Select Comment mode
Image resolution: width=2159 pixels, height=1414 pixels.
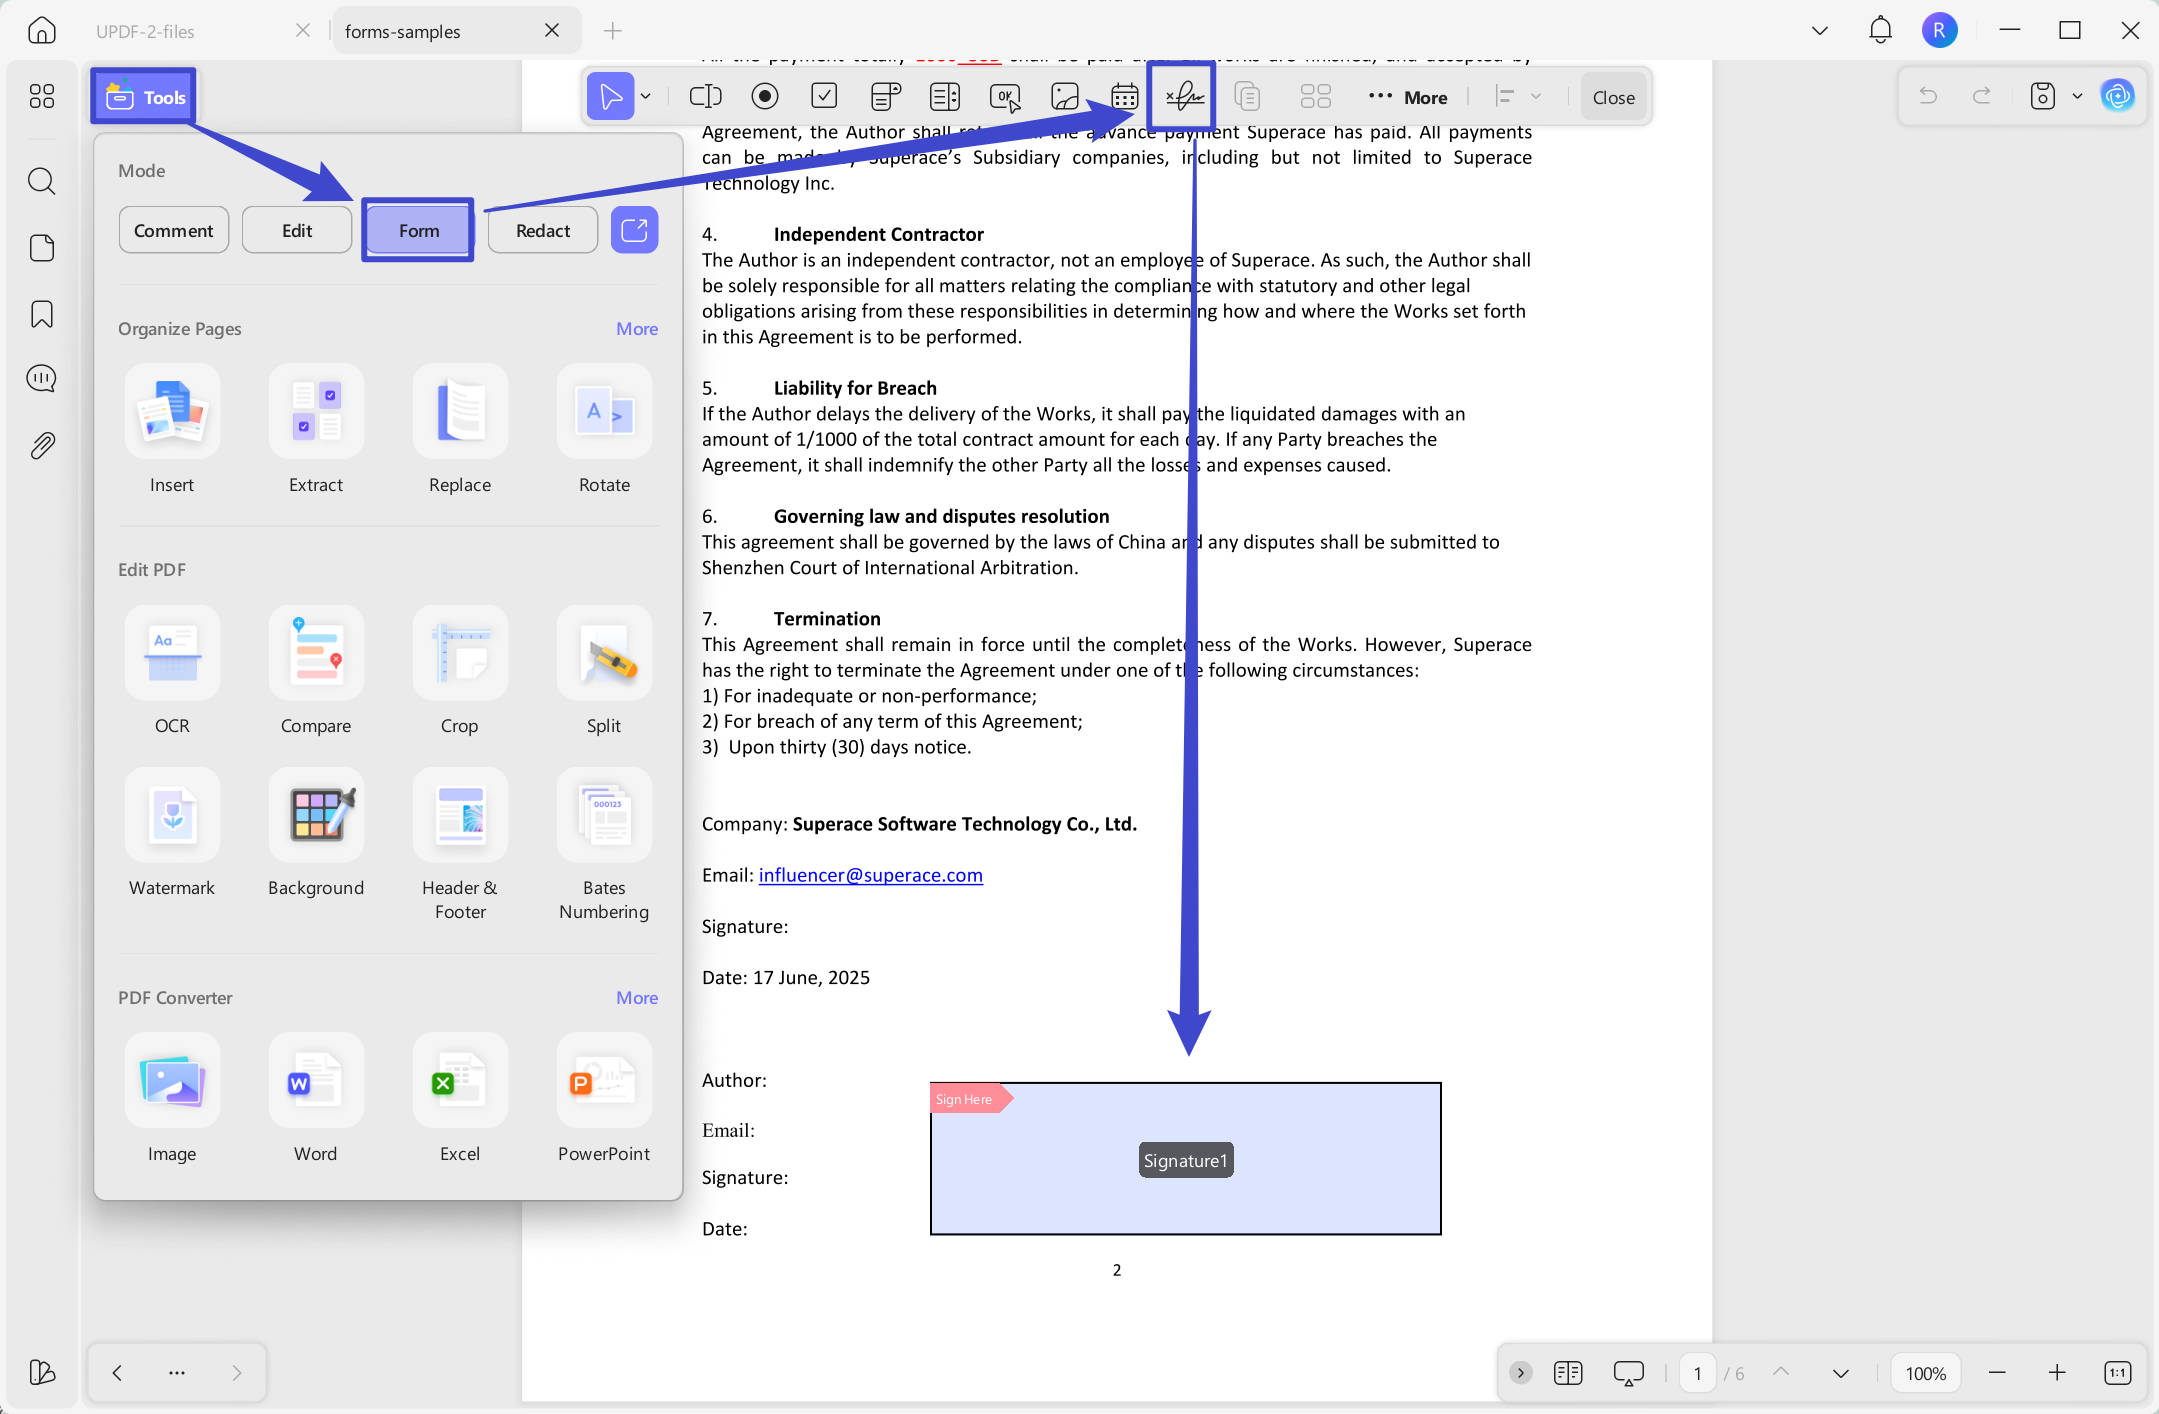(173, 230)
